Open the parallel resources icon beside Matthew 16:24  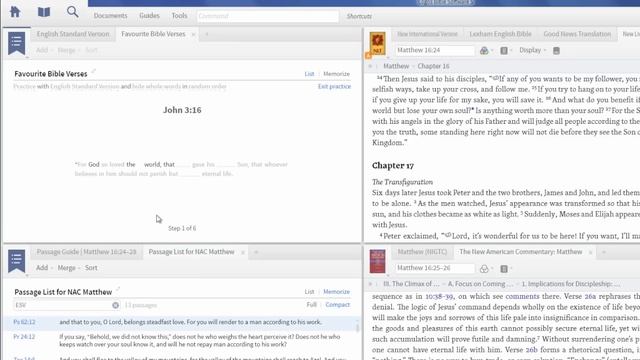[484, 51]
